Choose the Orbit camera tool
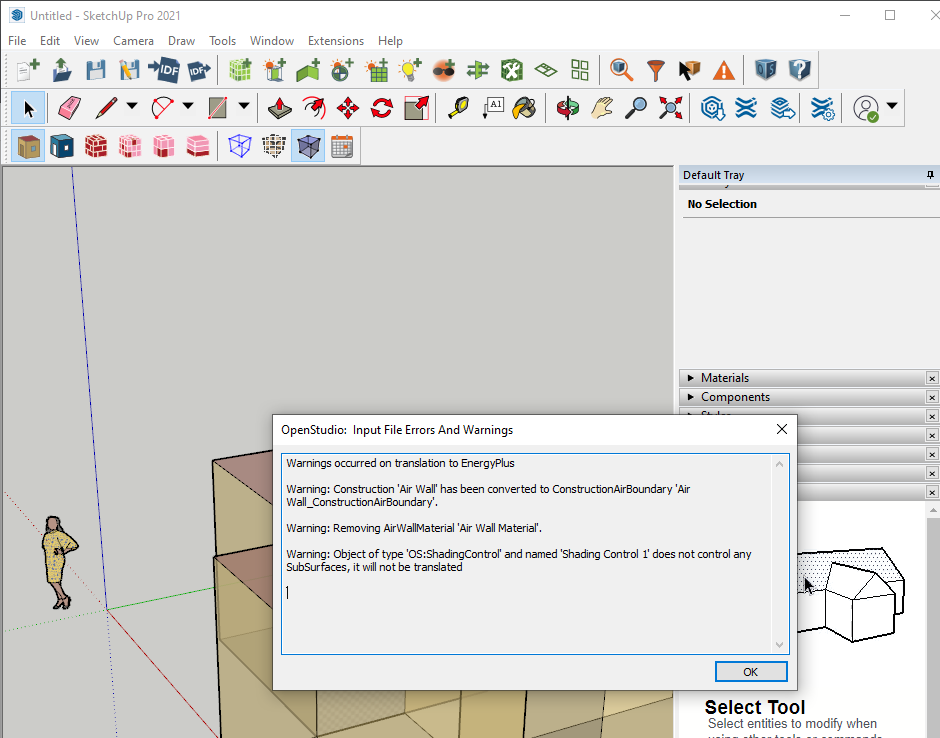 click(567, 109)
